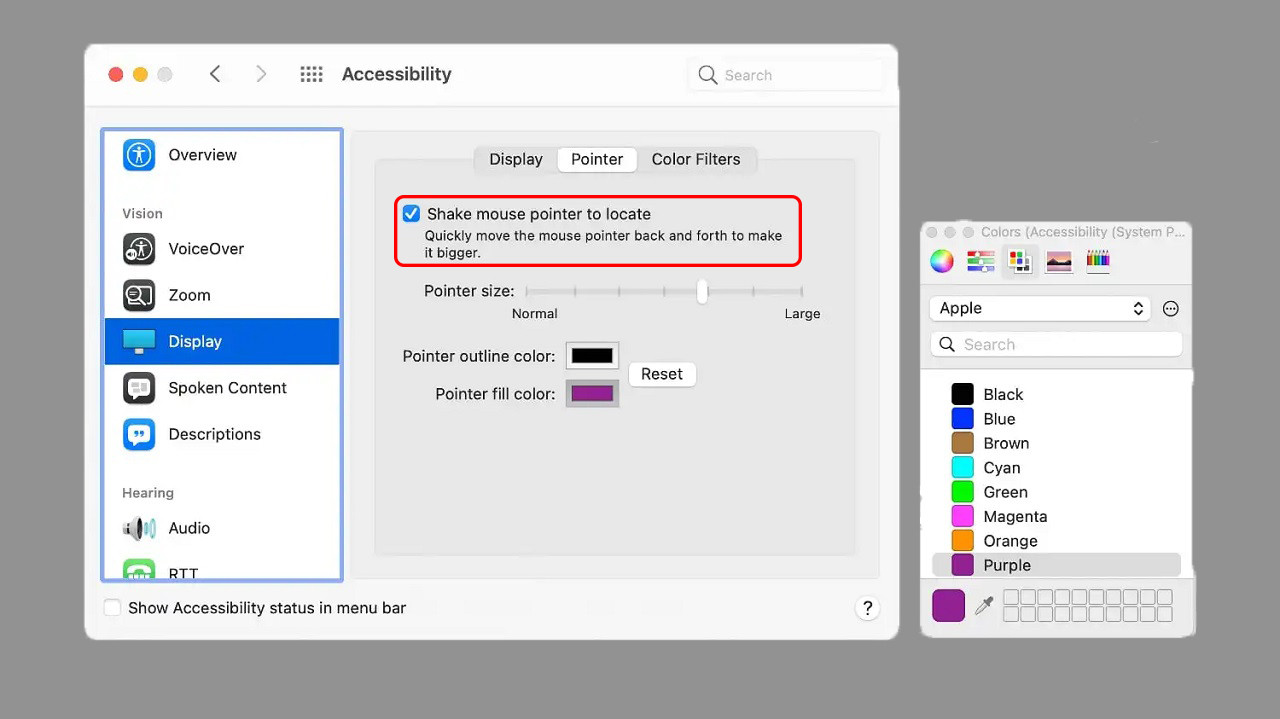Screen dimensions: 1280x719
Task: Switch to color sliders picker mode
Action: click(x=980, y=261)
